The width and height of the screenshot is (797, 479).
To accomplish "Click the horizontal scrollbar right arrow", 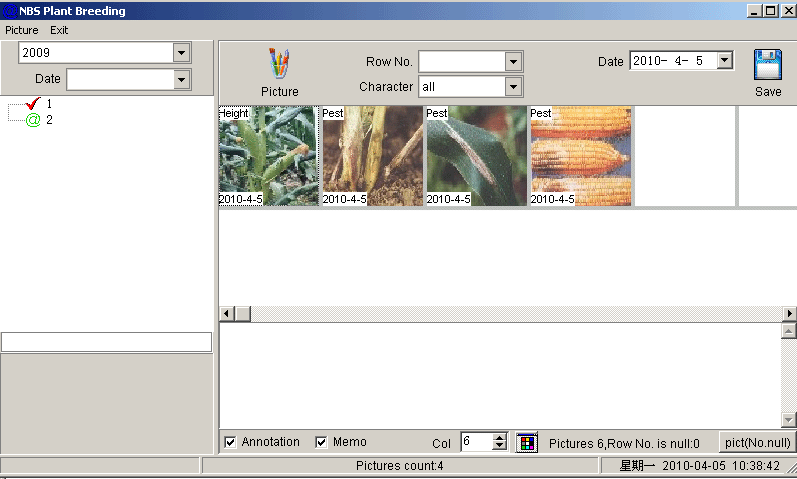I will [789, 314].
